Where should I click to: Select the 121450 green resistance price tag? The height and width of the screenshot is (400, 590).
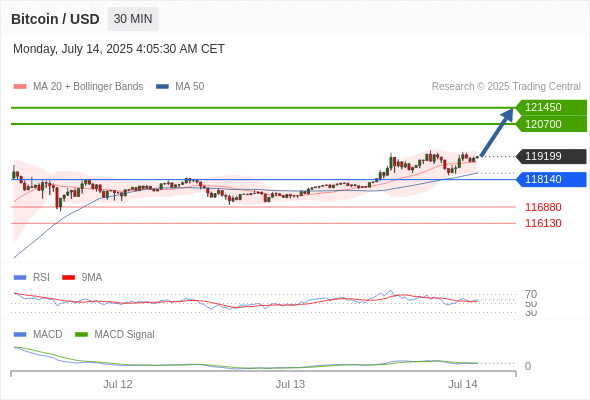(551, 107)
